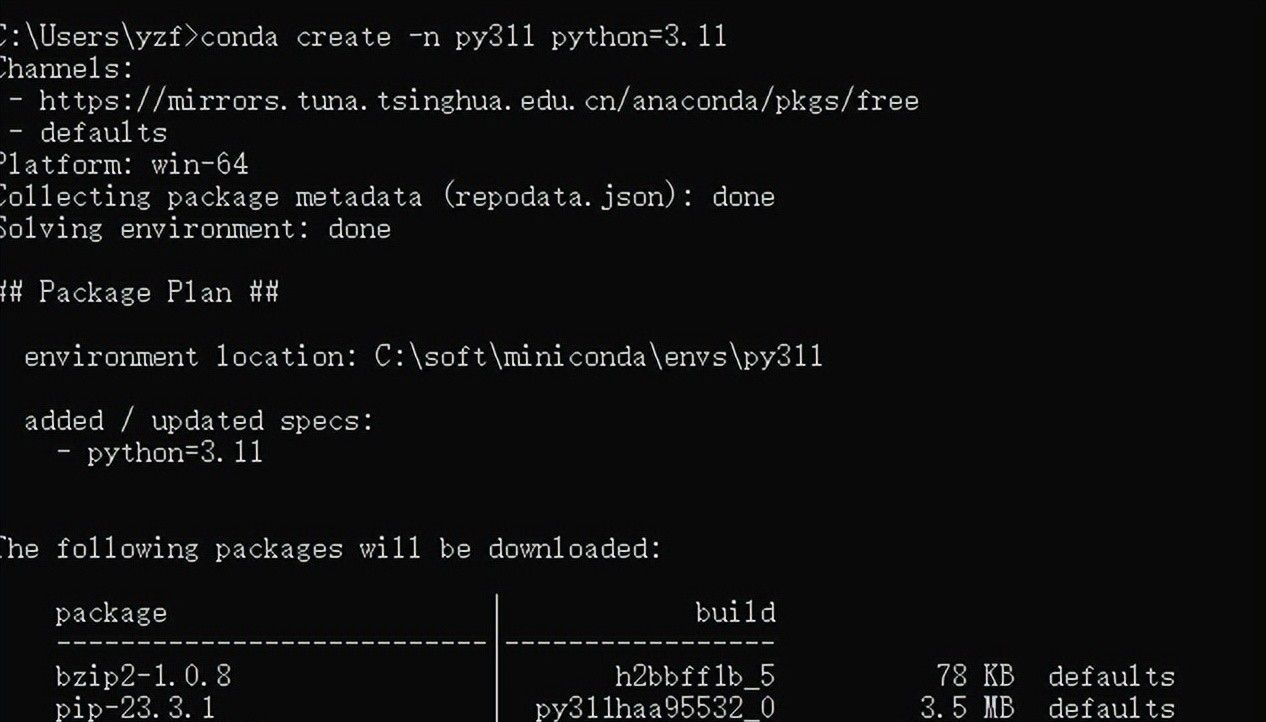The image size is (1266, 722).
Task: Click the conda create command text
Action: point(463,38)
